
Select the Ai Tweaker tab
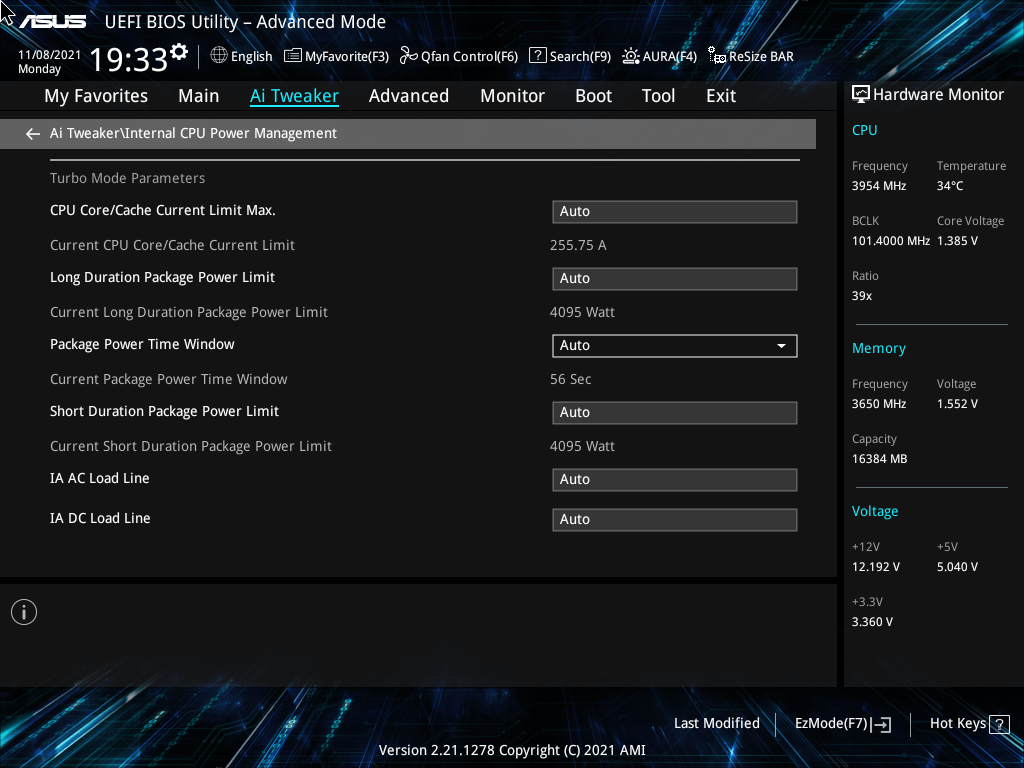coord(294,96)
